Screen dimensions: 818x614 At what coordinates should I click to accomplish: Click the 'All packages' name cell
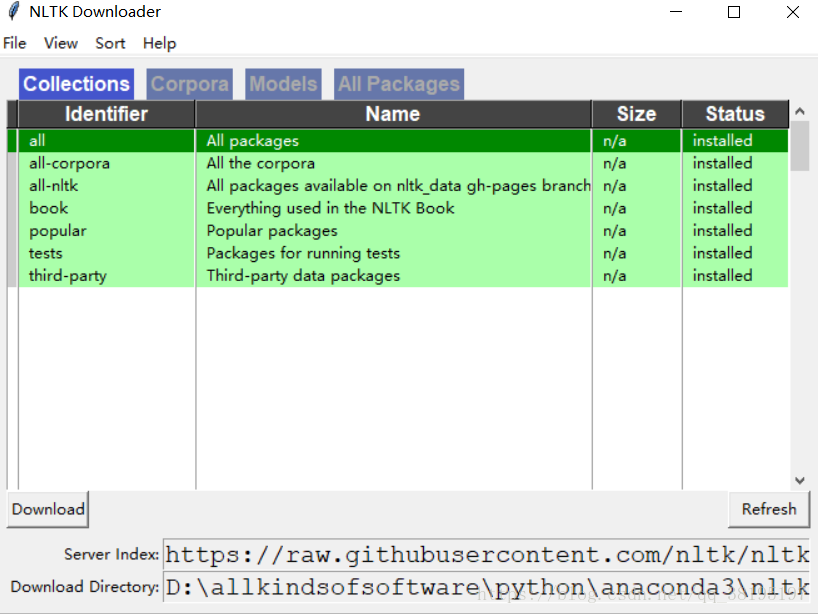click(x=393, y=141)
